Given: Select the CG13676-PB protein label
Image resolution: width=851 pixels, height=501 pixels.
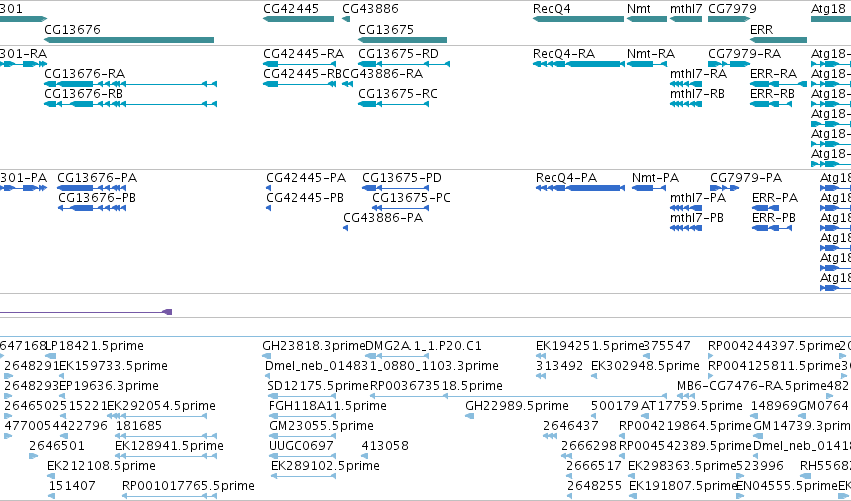Looking at the screenshot, I should coord(97,198).
